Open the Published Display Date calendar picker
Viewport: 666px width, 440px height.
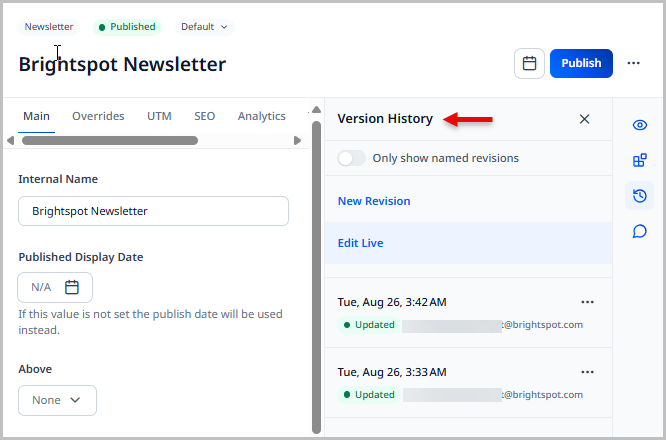pyautogui.click(x=72, y=288)
